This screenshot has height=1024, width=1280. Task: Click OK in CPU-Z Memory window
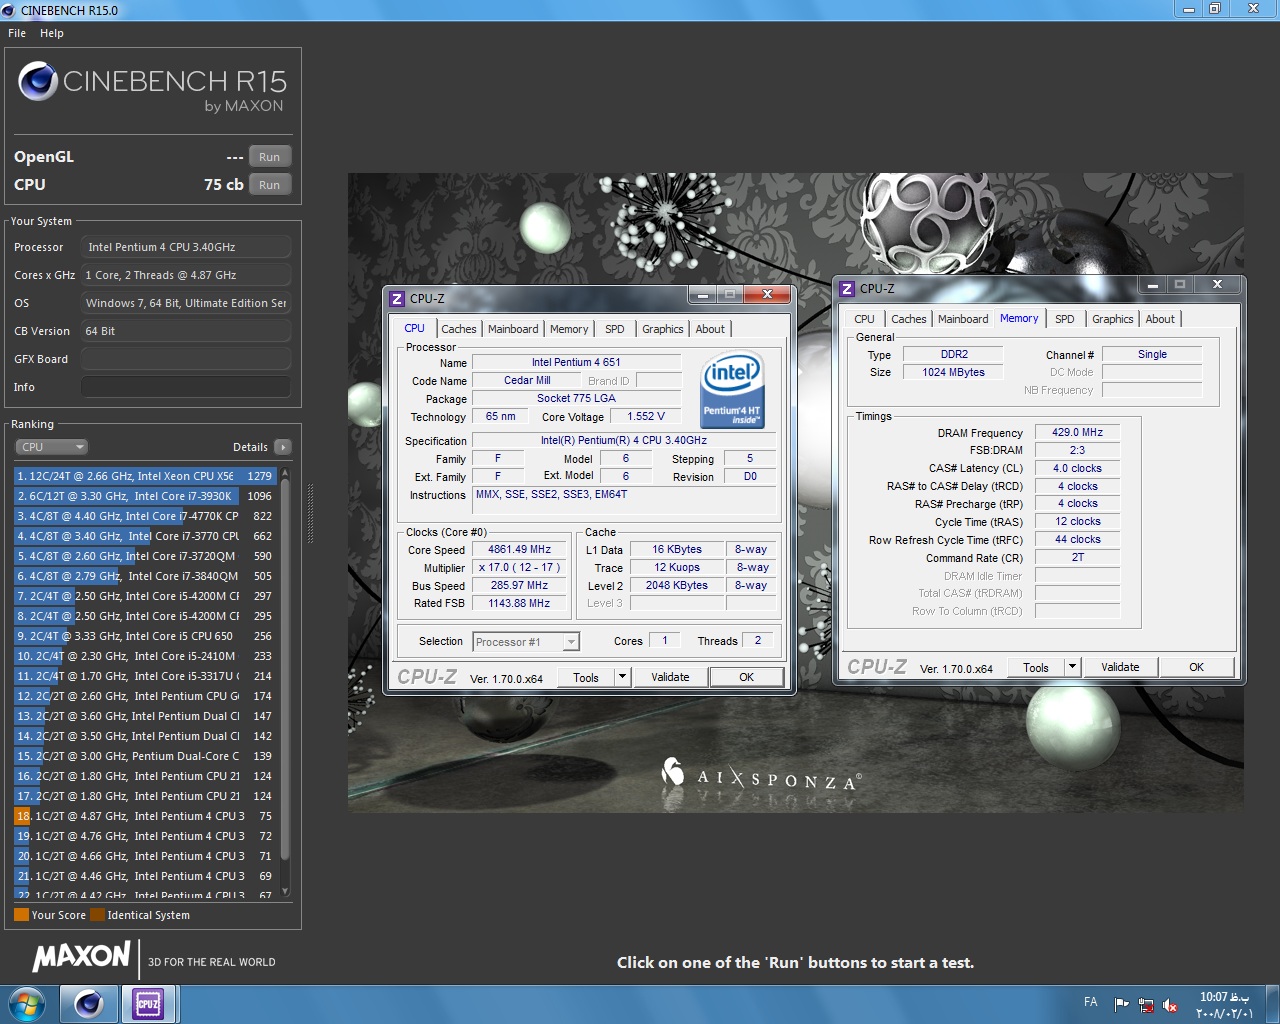pyautogui.click(x=1197, y=667)
